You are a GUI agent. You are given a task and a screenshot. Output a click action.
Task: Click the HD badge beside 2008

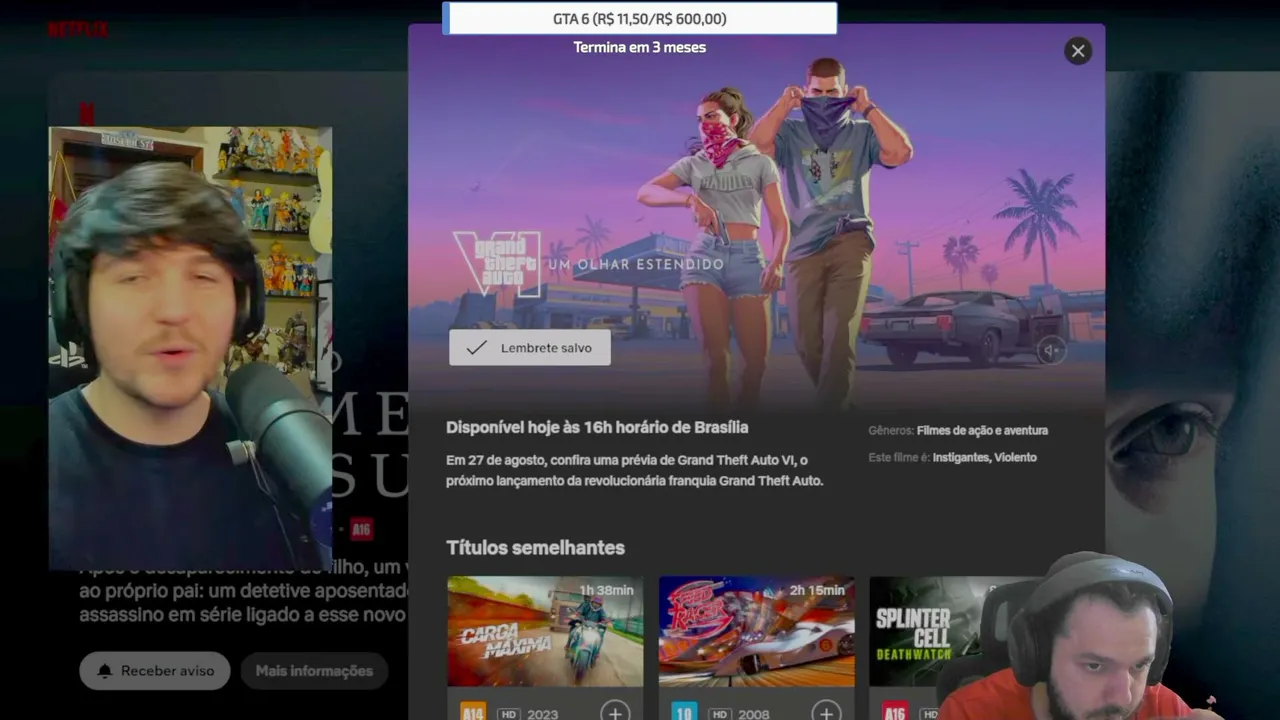coord(721,714)
